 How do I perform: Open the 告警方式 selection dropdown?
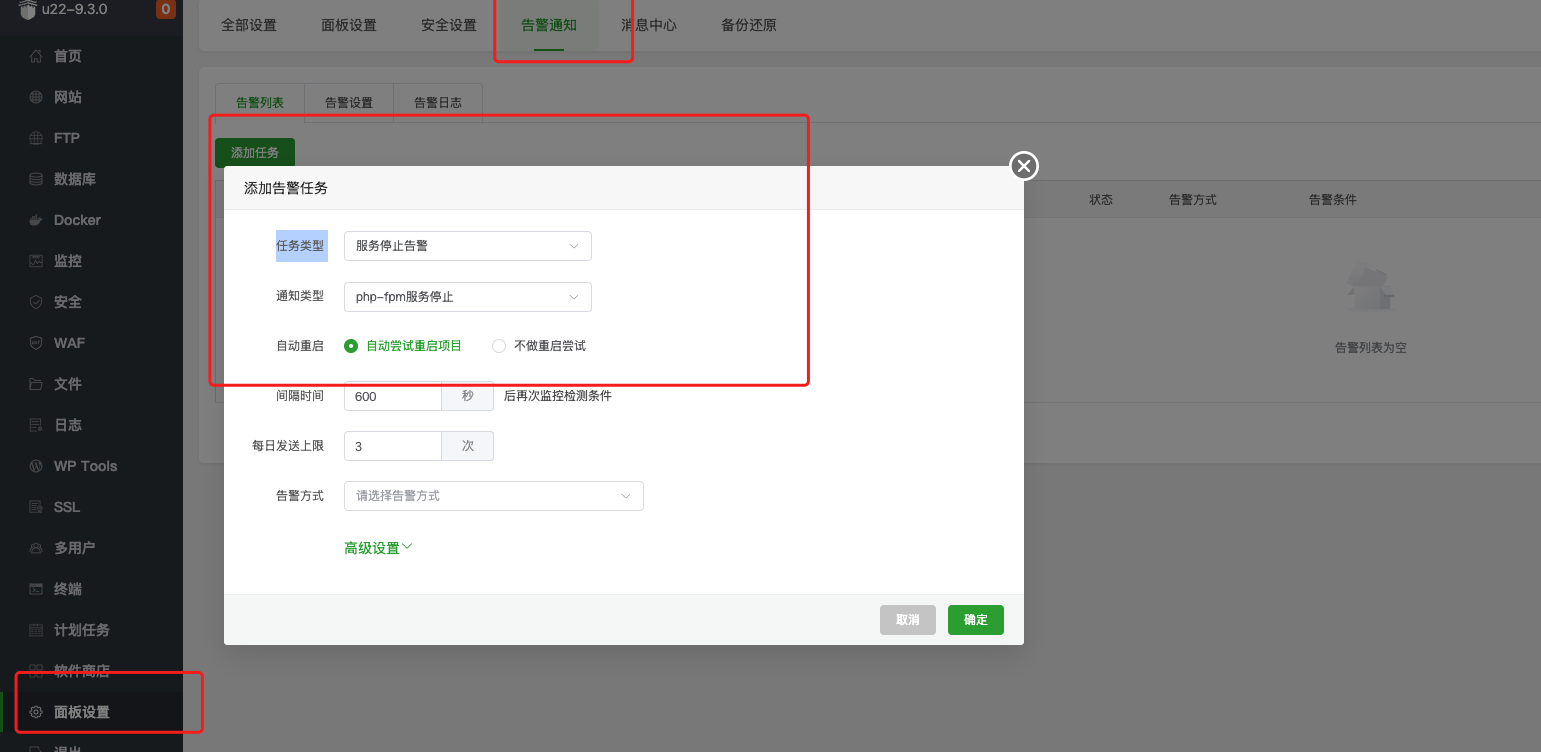click(494, 496)
